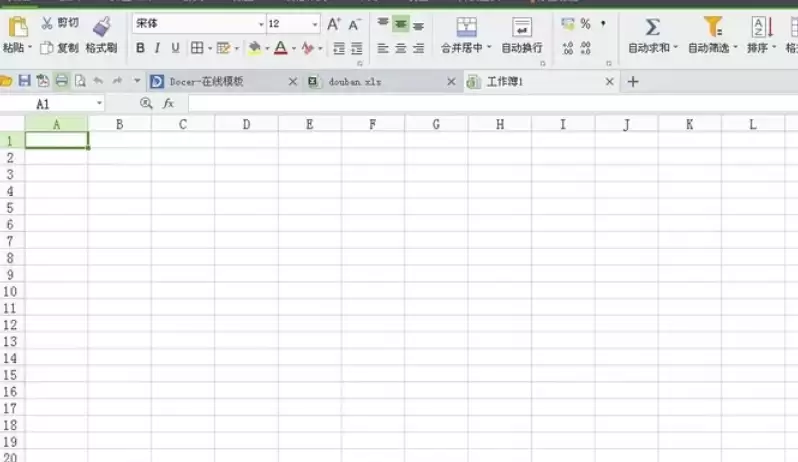The image size is (798, 462).
Task: Close the Docer-在线模板 tab
Action: click(292, 81)
